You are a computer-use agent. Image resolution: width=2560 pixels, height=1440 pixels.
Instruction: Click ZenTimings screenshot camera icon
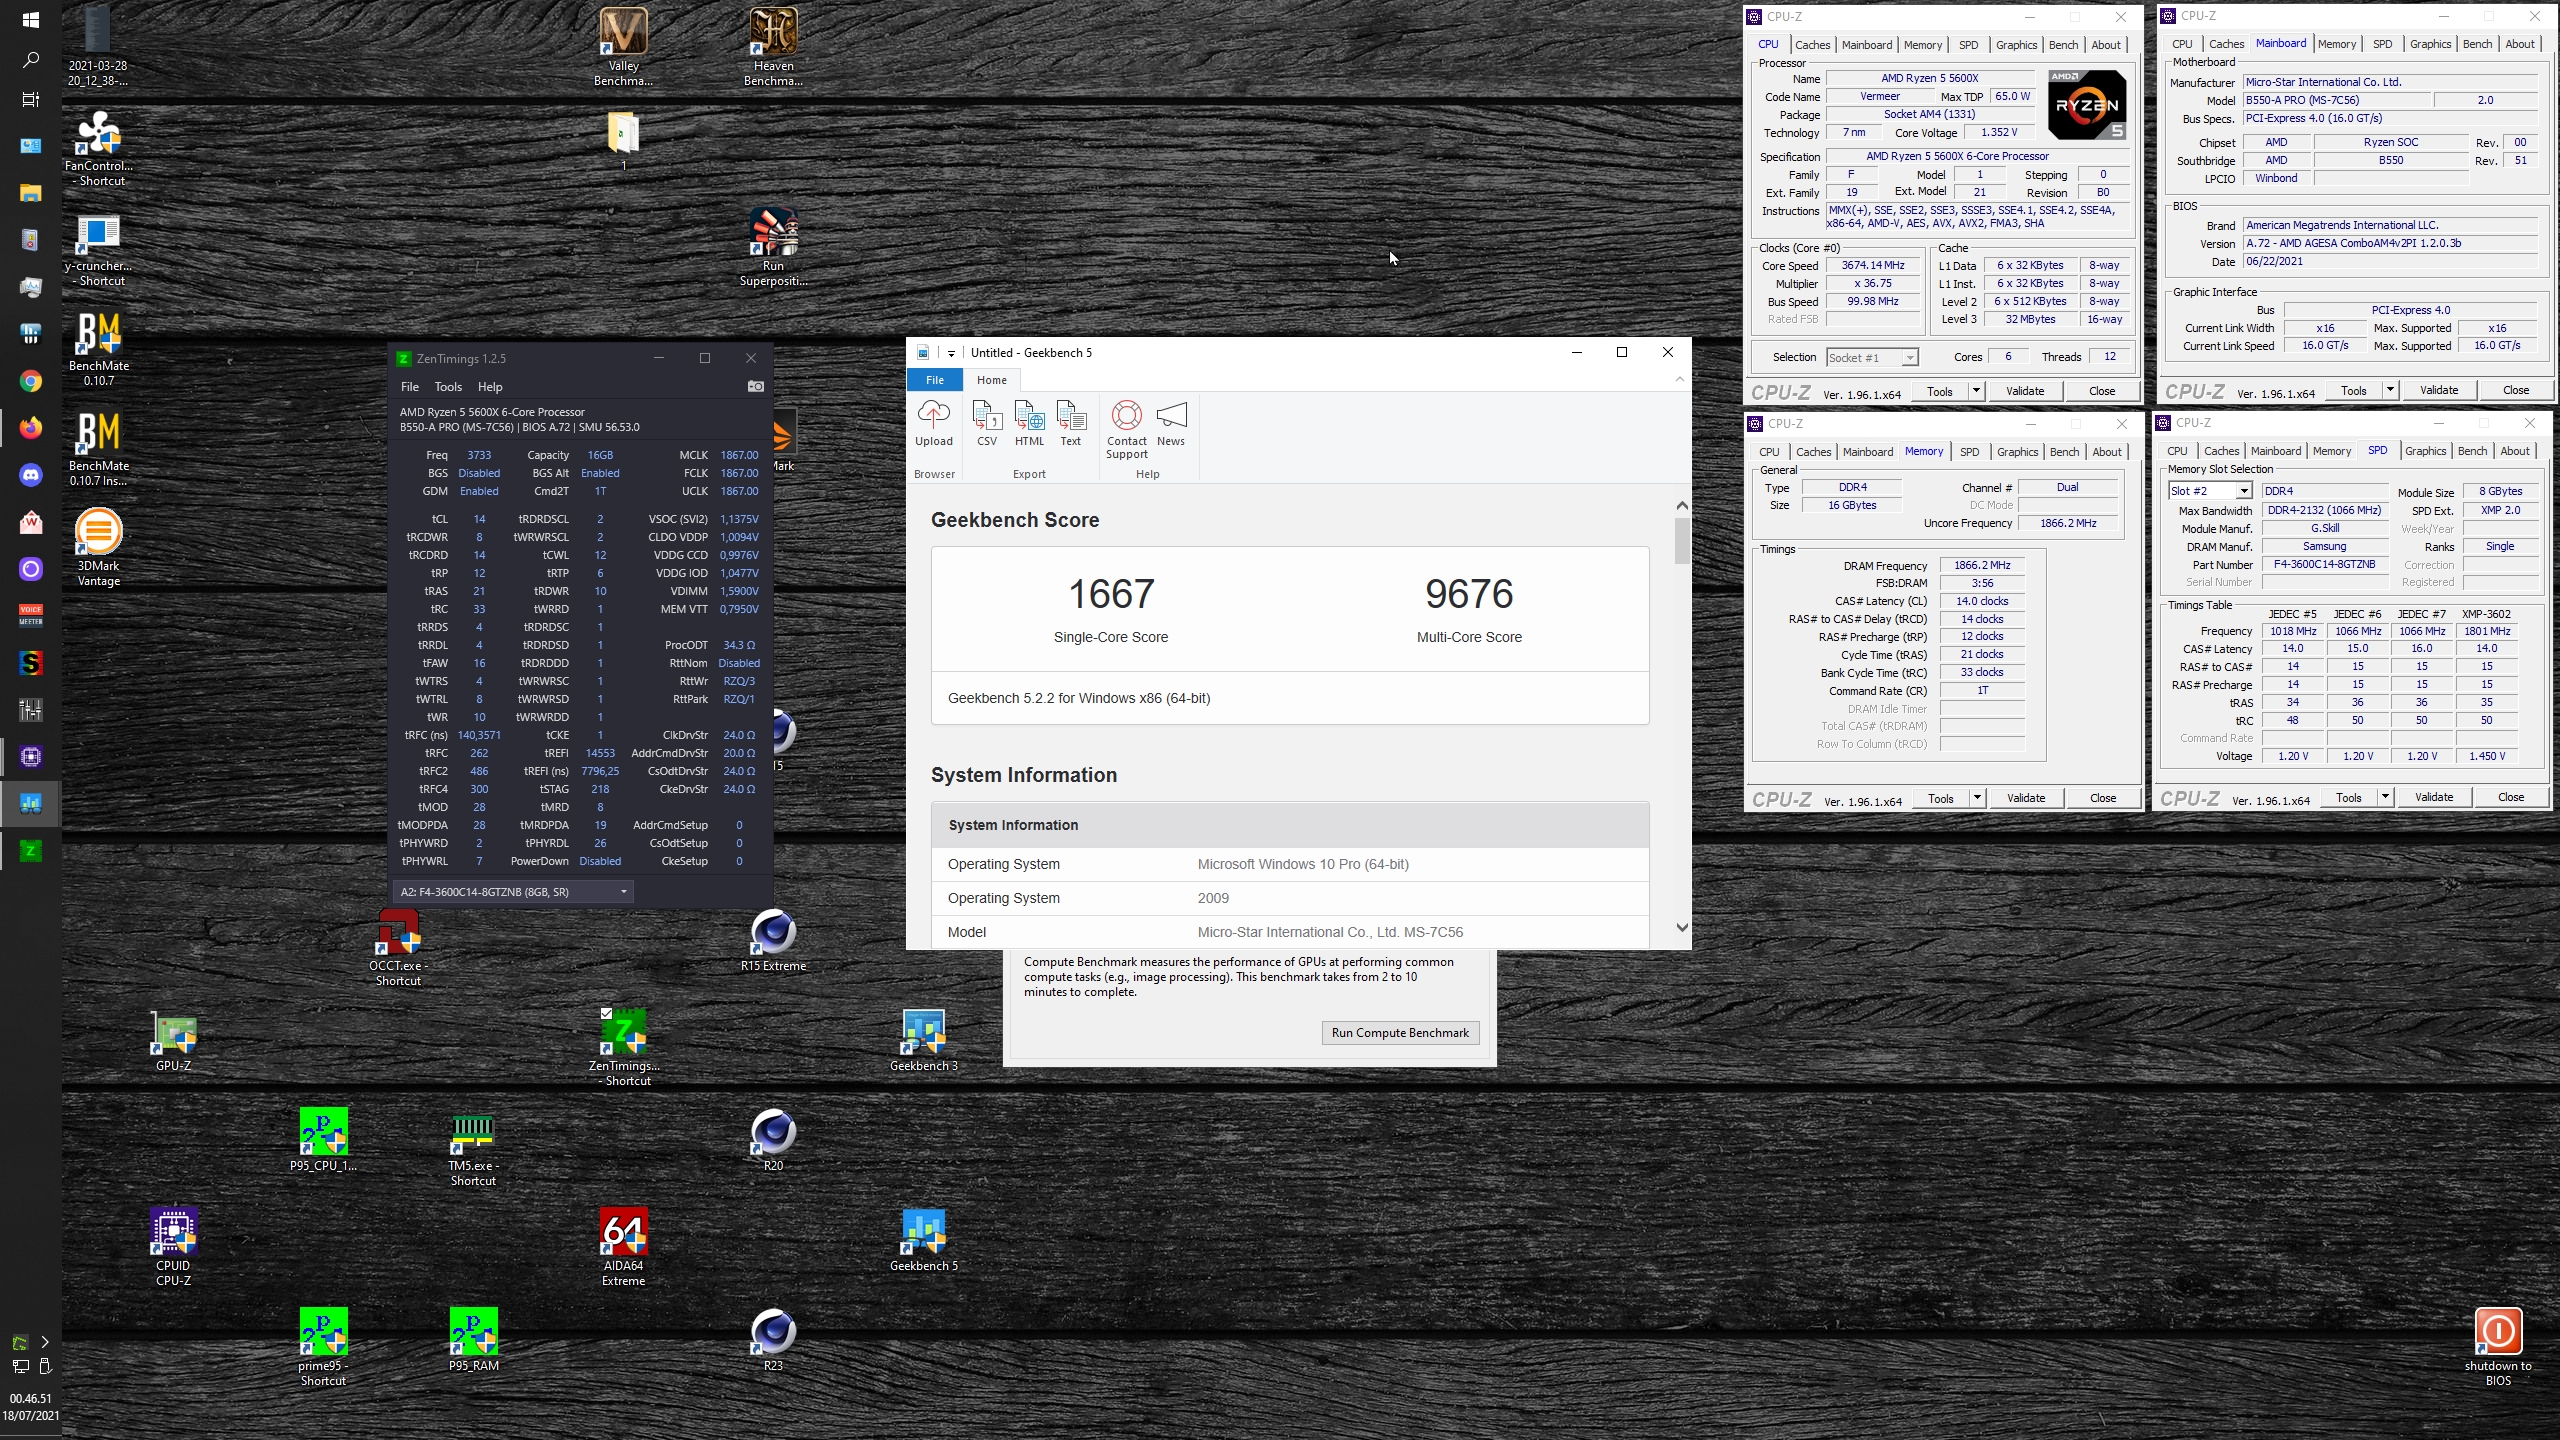pos(756,387)
